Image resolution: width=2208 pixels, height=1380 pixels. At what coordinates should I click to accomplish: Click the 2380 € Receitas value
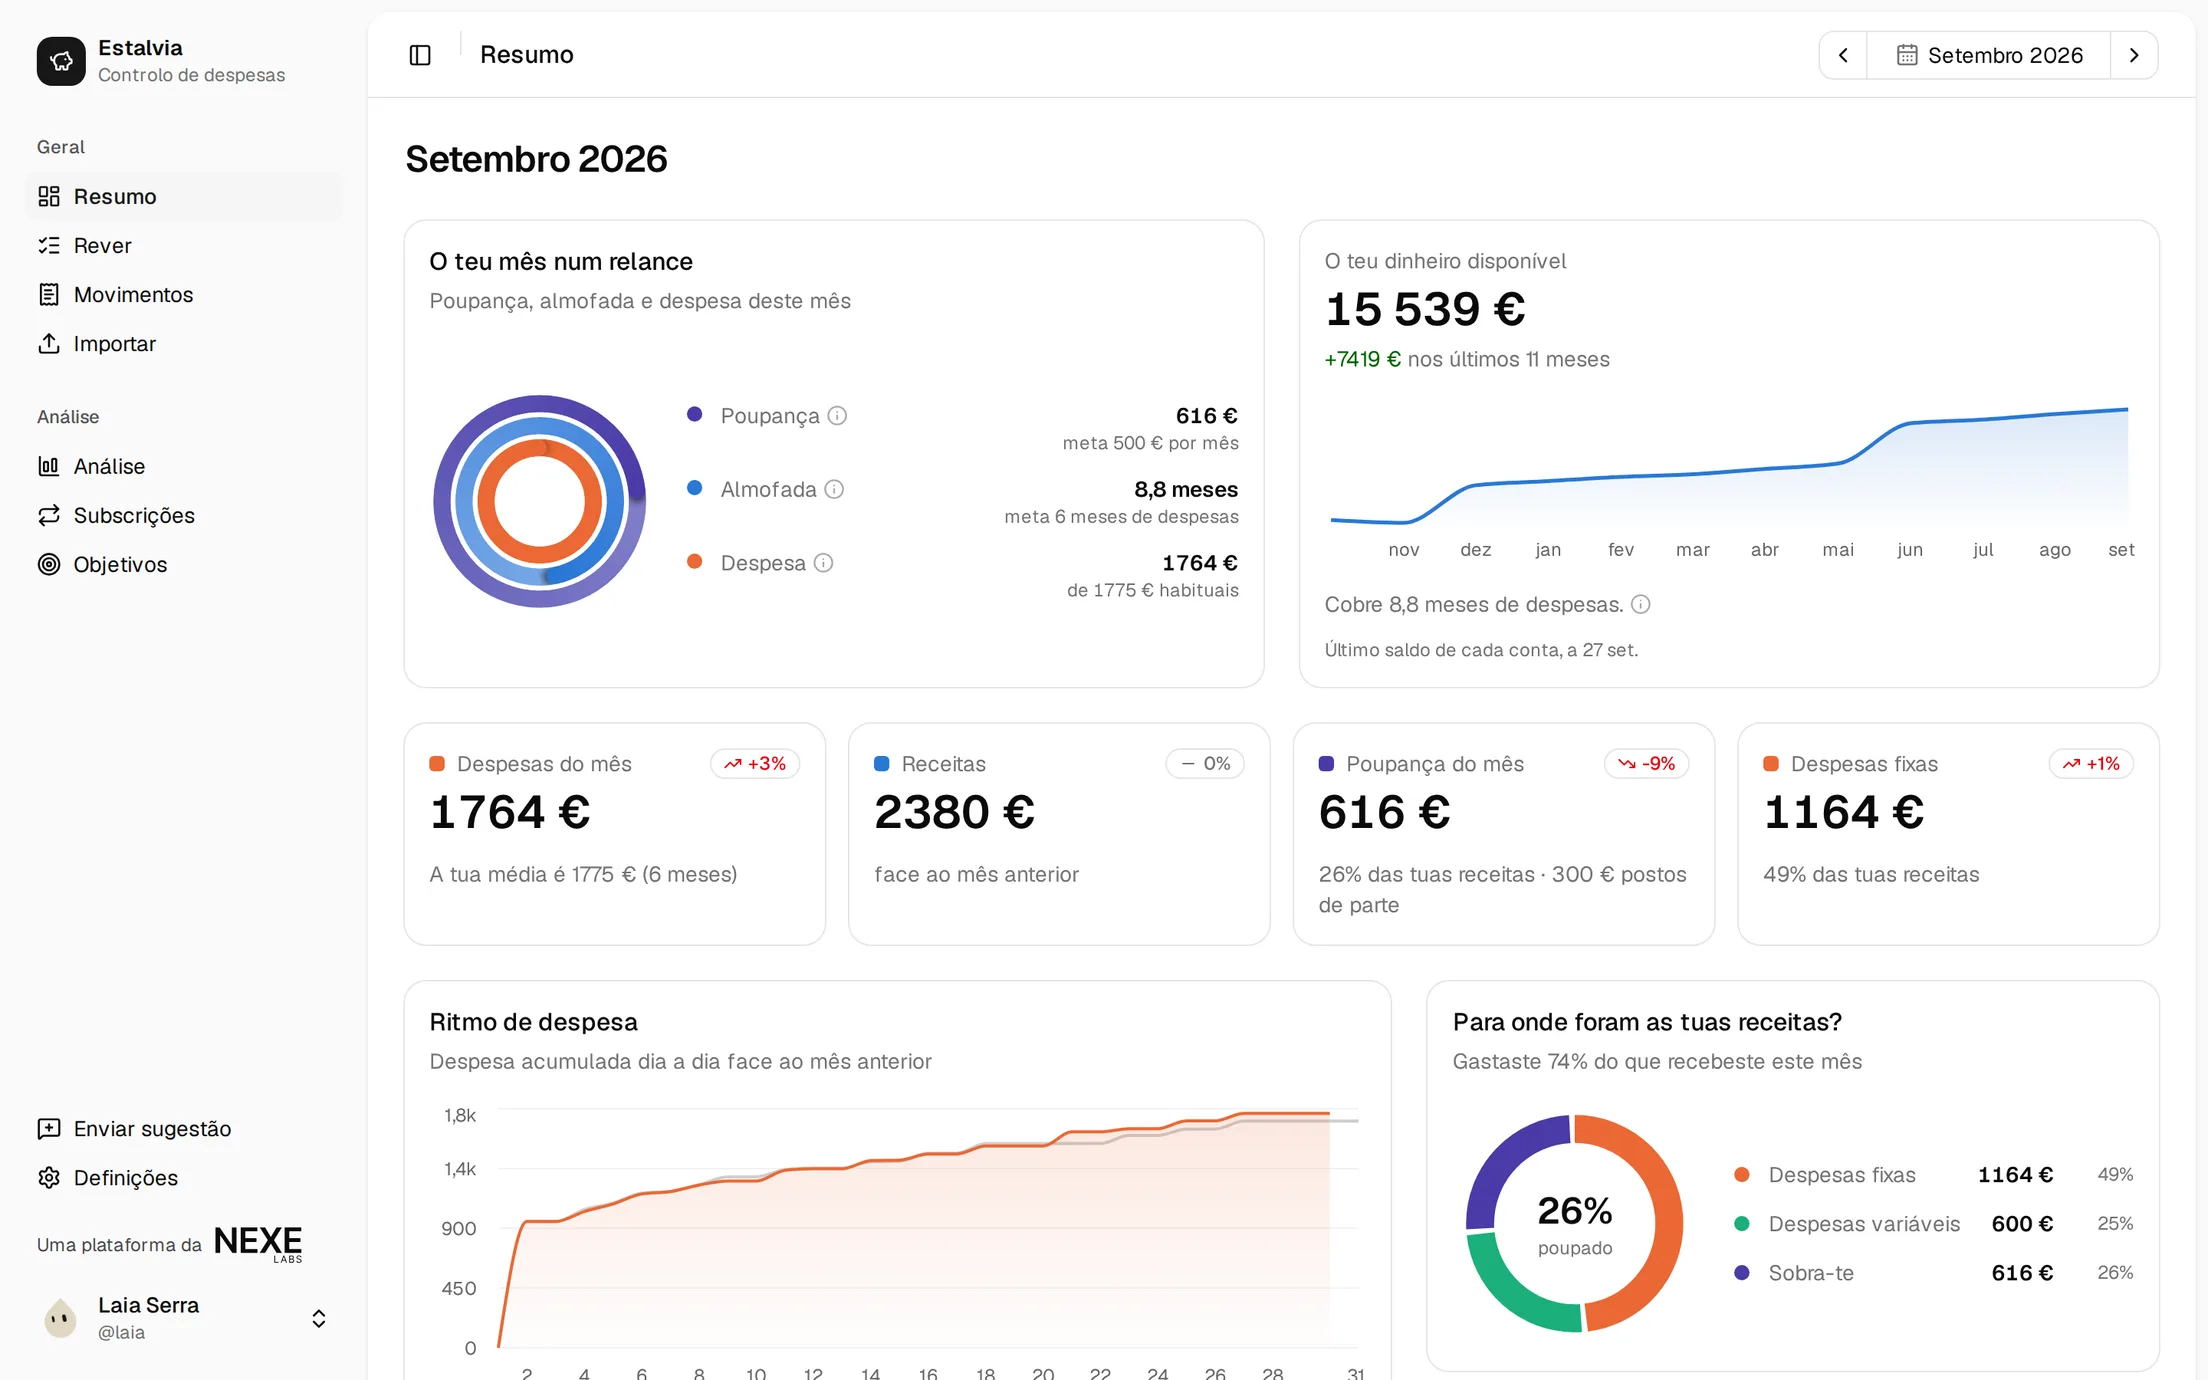click(954, 812)
